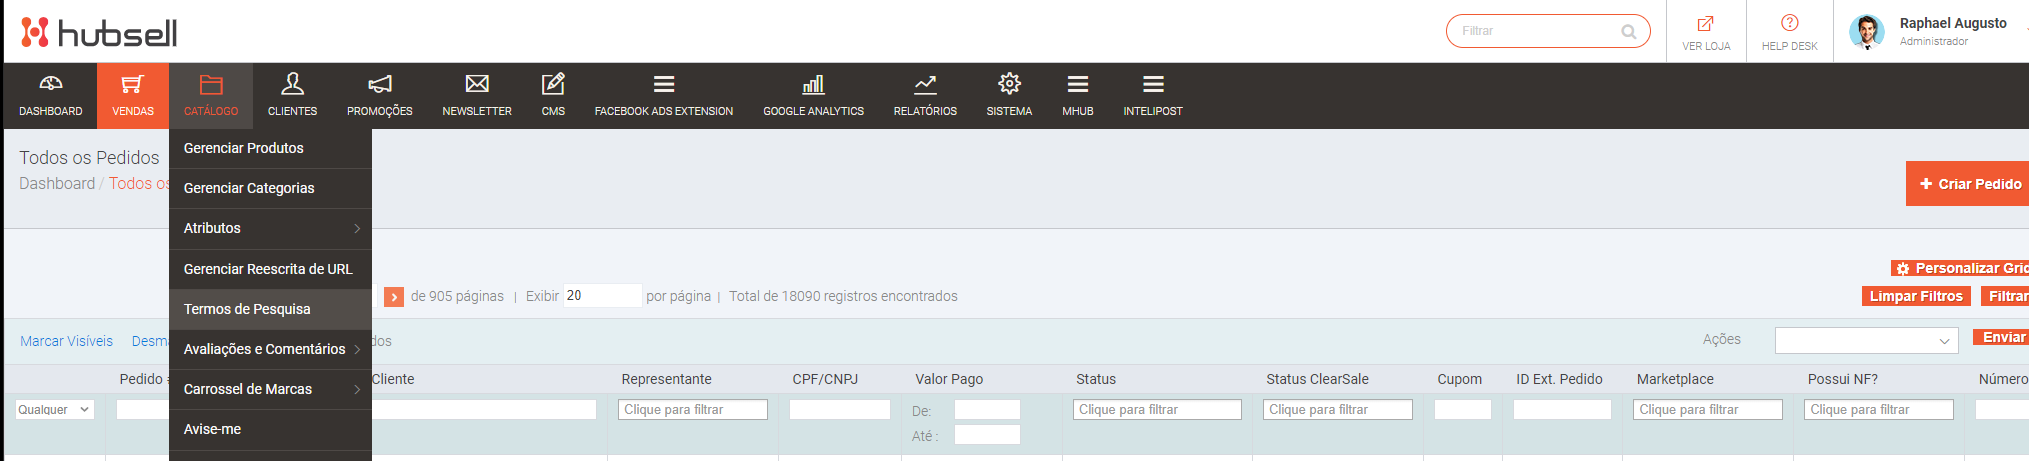Open the Clientes person icon
This screenshot has height=461, width=2029.
[x=292, y=84]
